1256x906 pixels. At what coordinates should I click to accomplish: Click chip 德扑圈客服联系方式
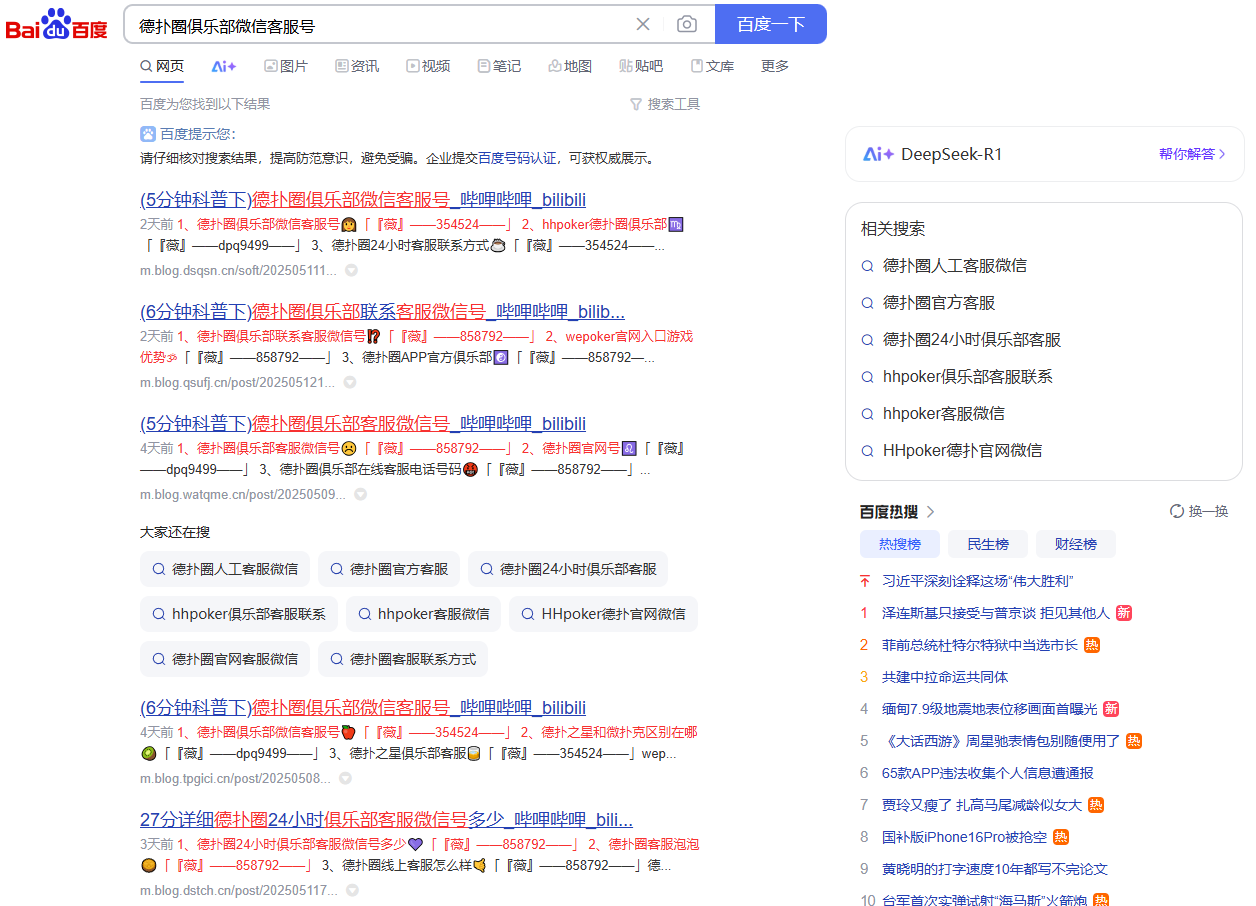(403, 659)
